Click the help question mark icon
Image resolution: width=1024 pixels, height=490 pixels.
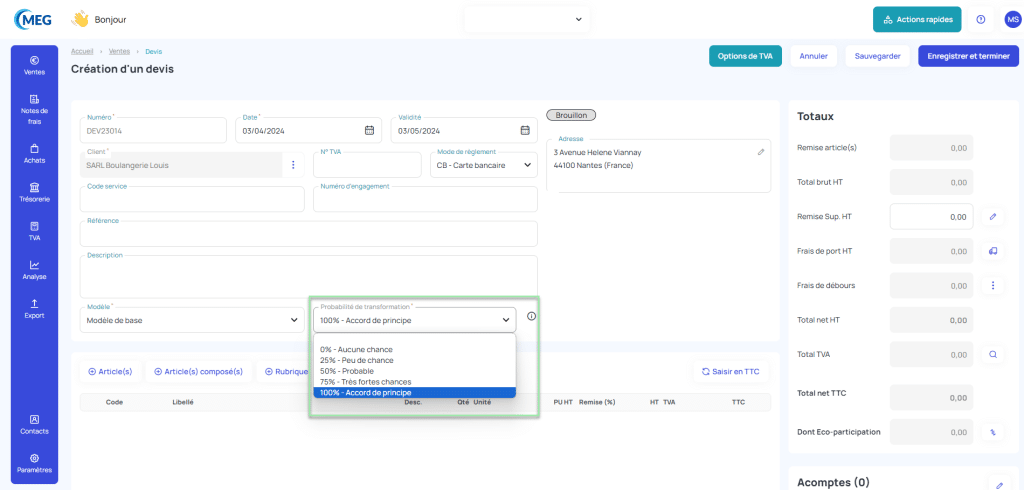click(981, 19)
